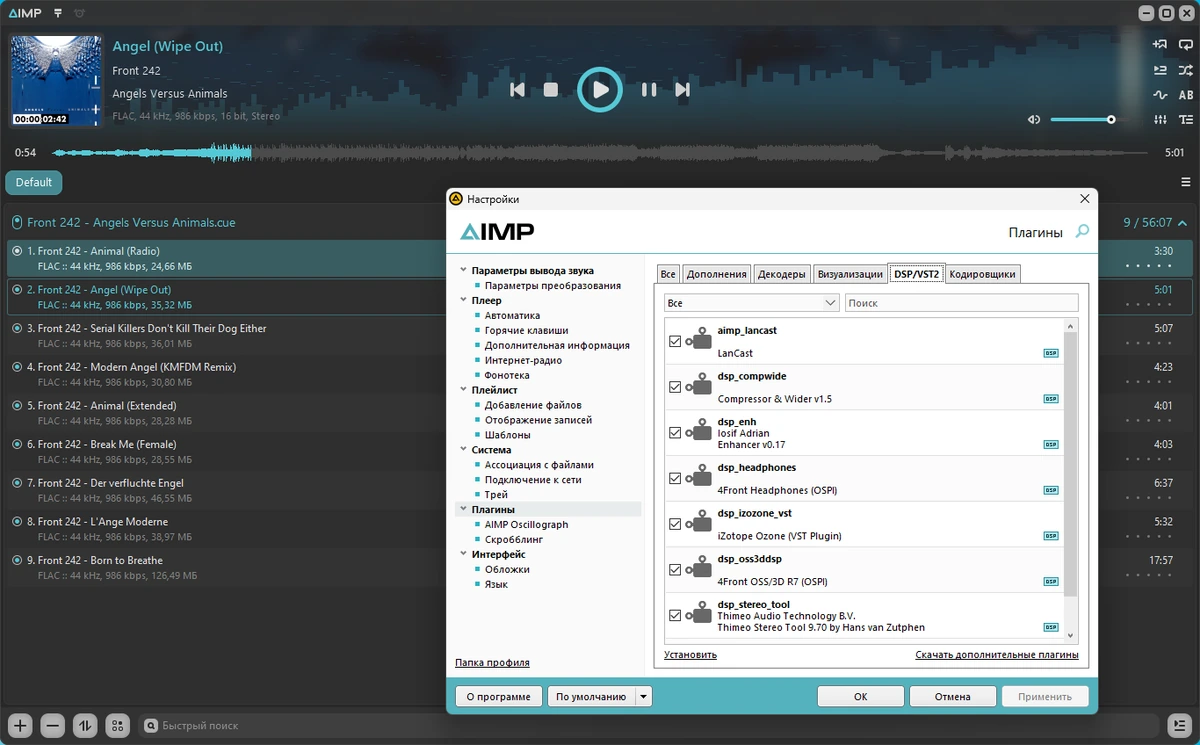The image size is (1200, 745).
Task: Click the plugin list vertical scrollbar
Action: click(x=1071, y=464)
